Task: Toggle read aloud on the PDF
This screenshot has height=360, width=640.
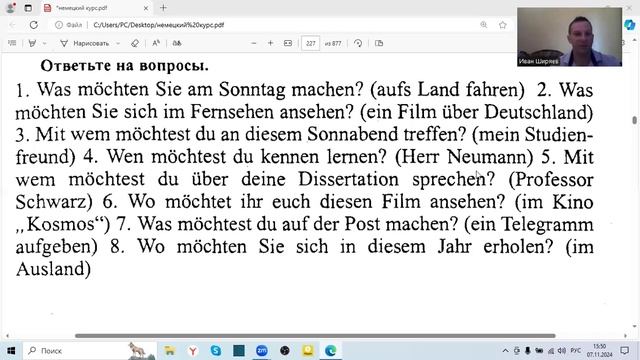Action: point(156,43)
